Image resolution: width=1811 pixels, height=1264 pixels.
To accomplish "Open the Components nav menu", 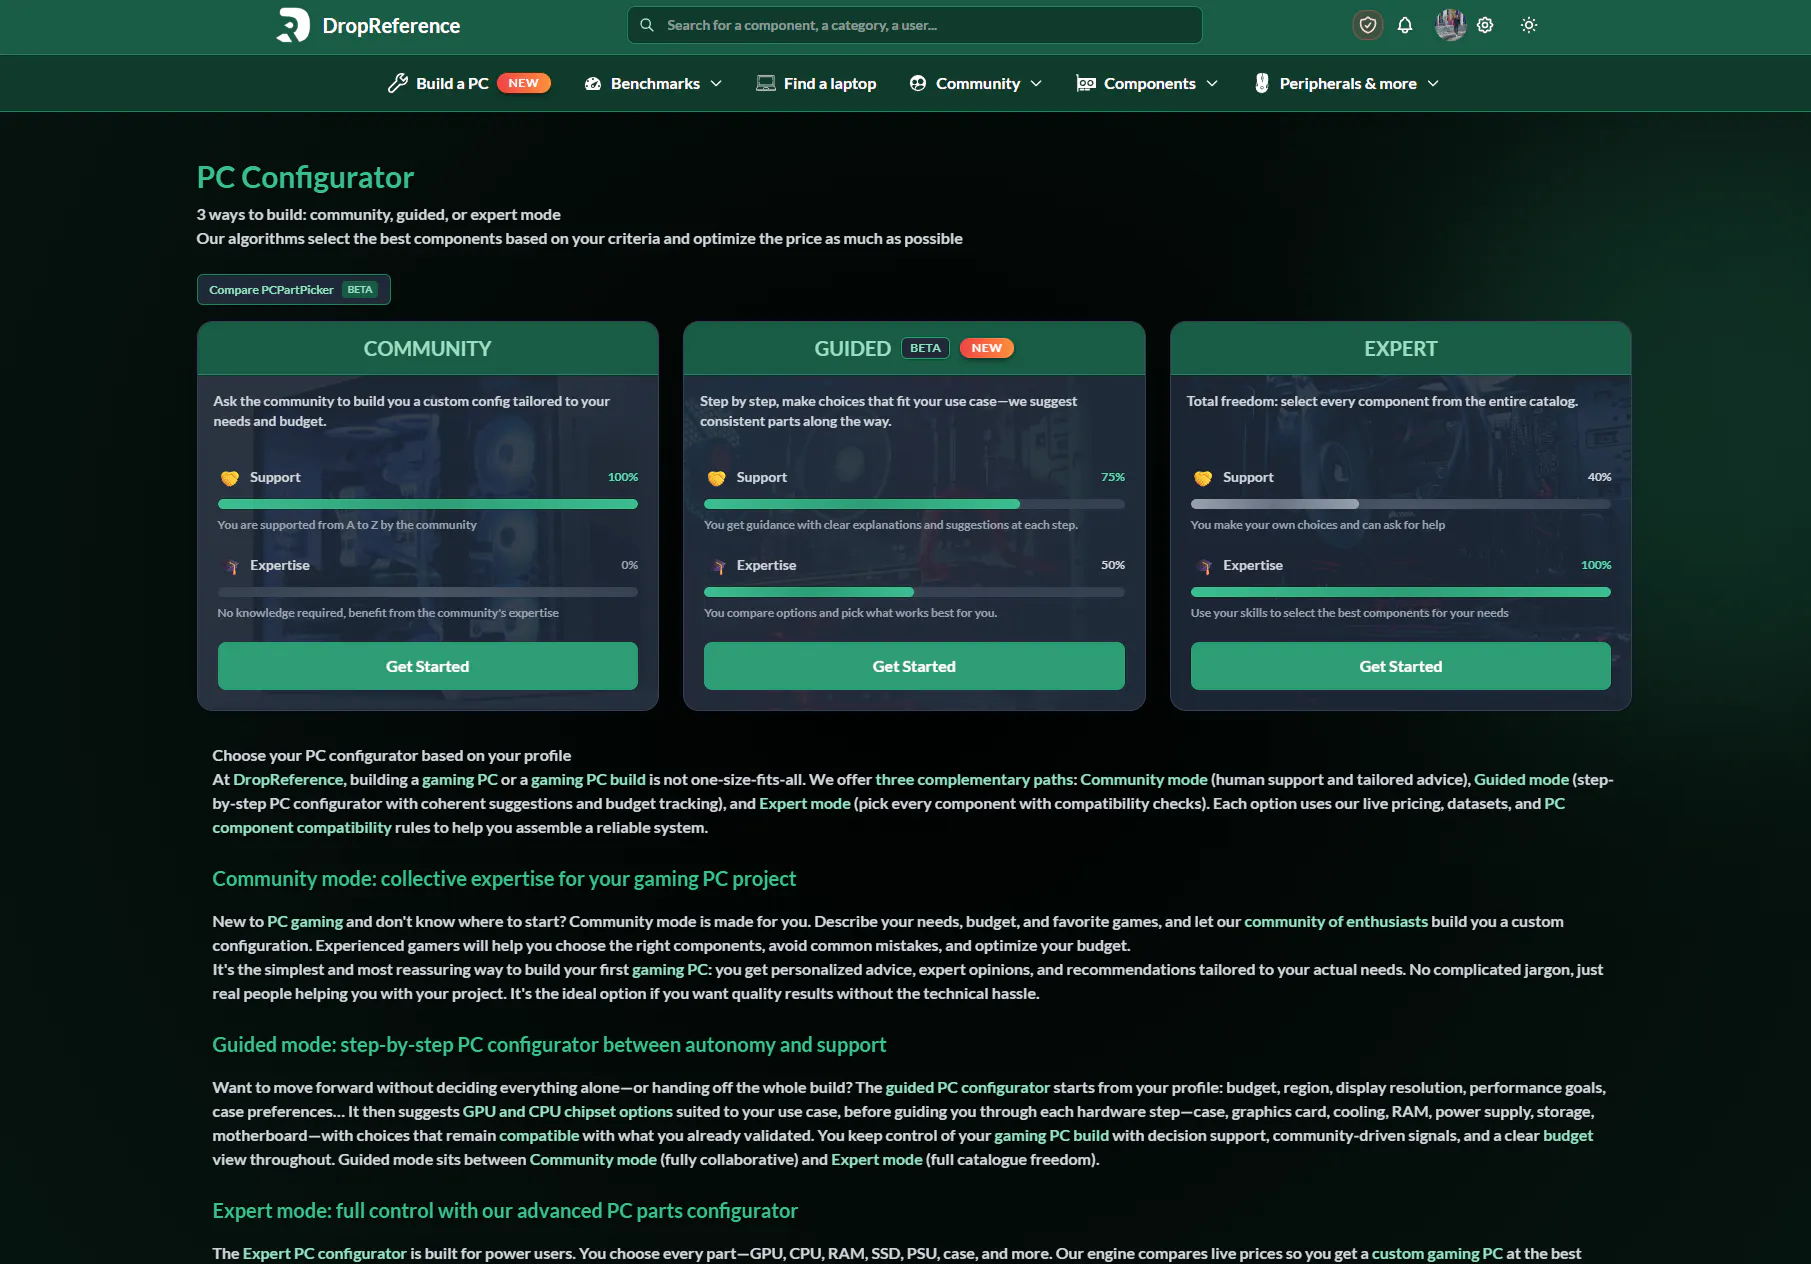I will pos(1148,83).
